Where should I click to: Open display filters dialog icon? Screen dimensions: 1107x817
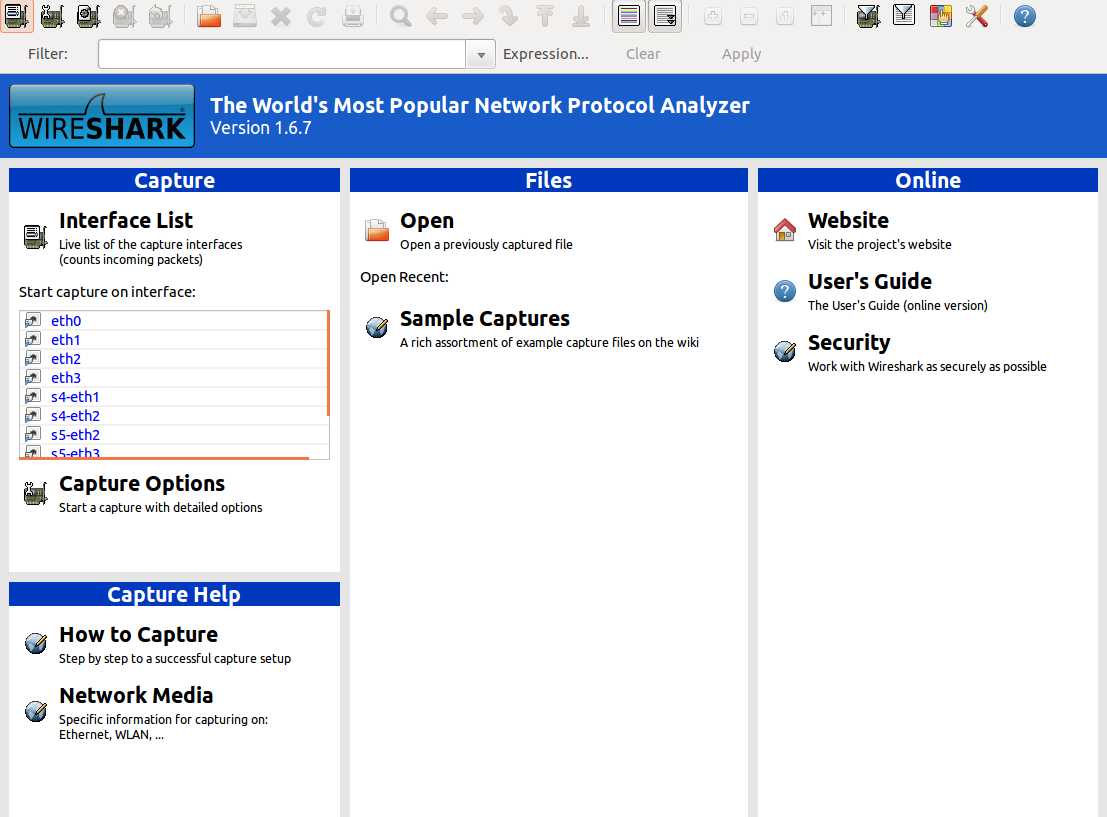[x=904, y=16]
